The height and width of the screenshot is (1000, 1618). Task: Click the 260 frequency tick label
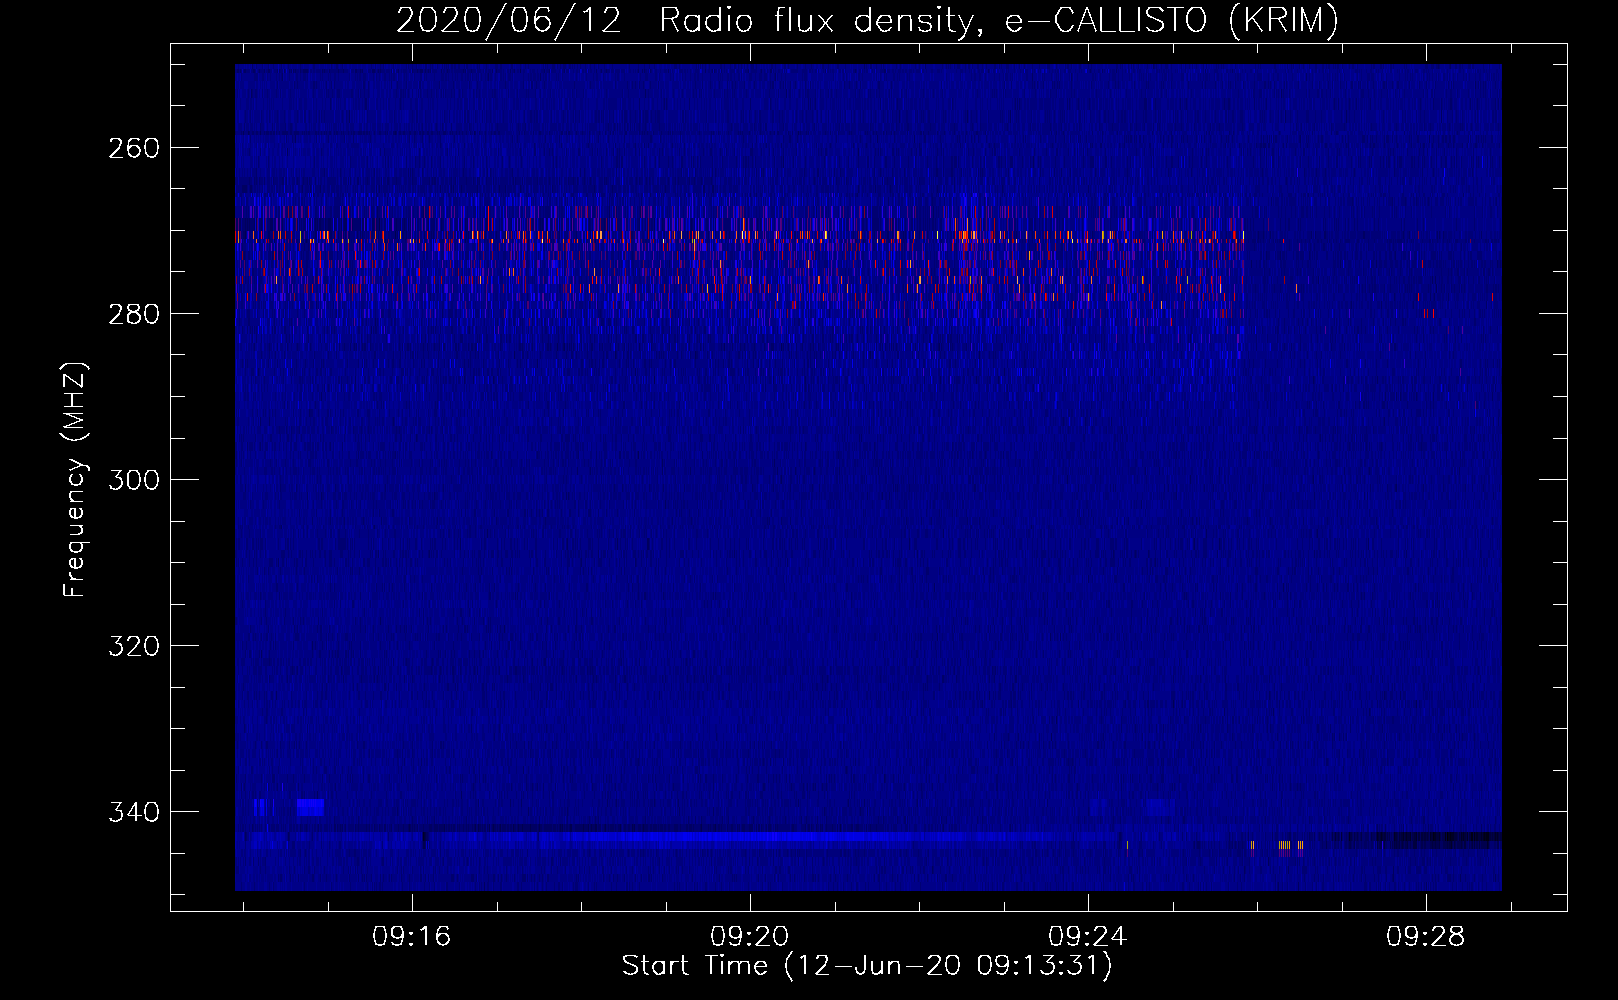tap(134, 148)
